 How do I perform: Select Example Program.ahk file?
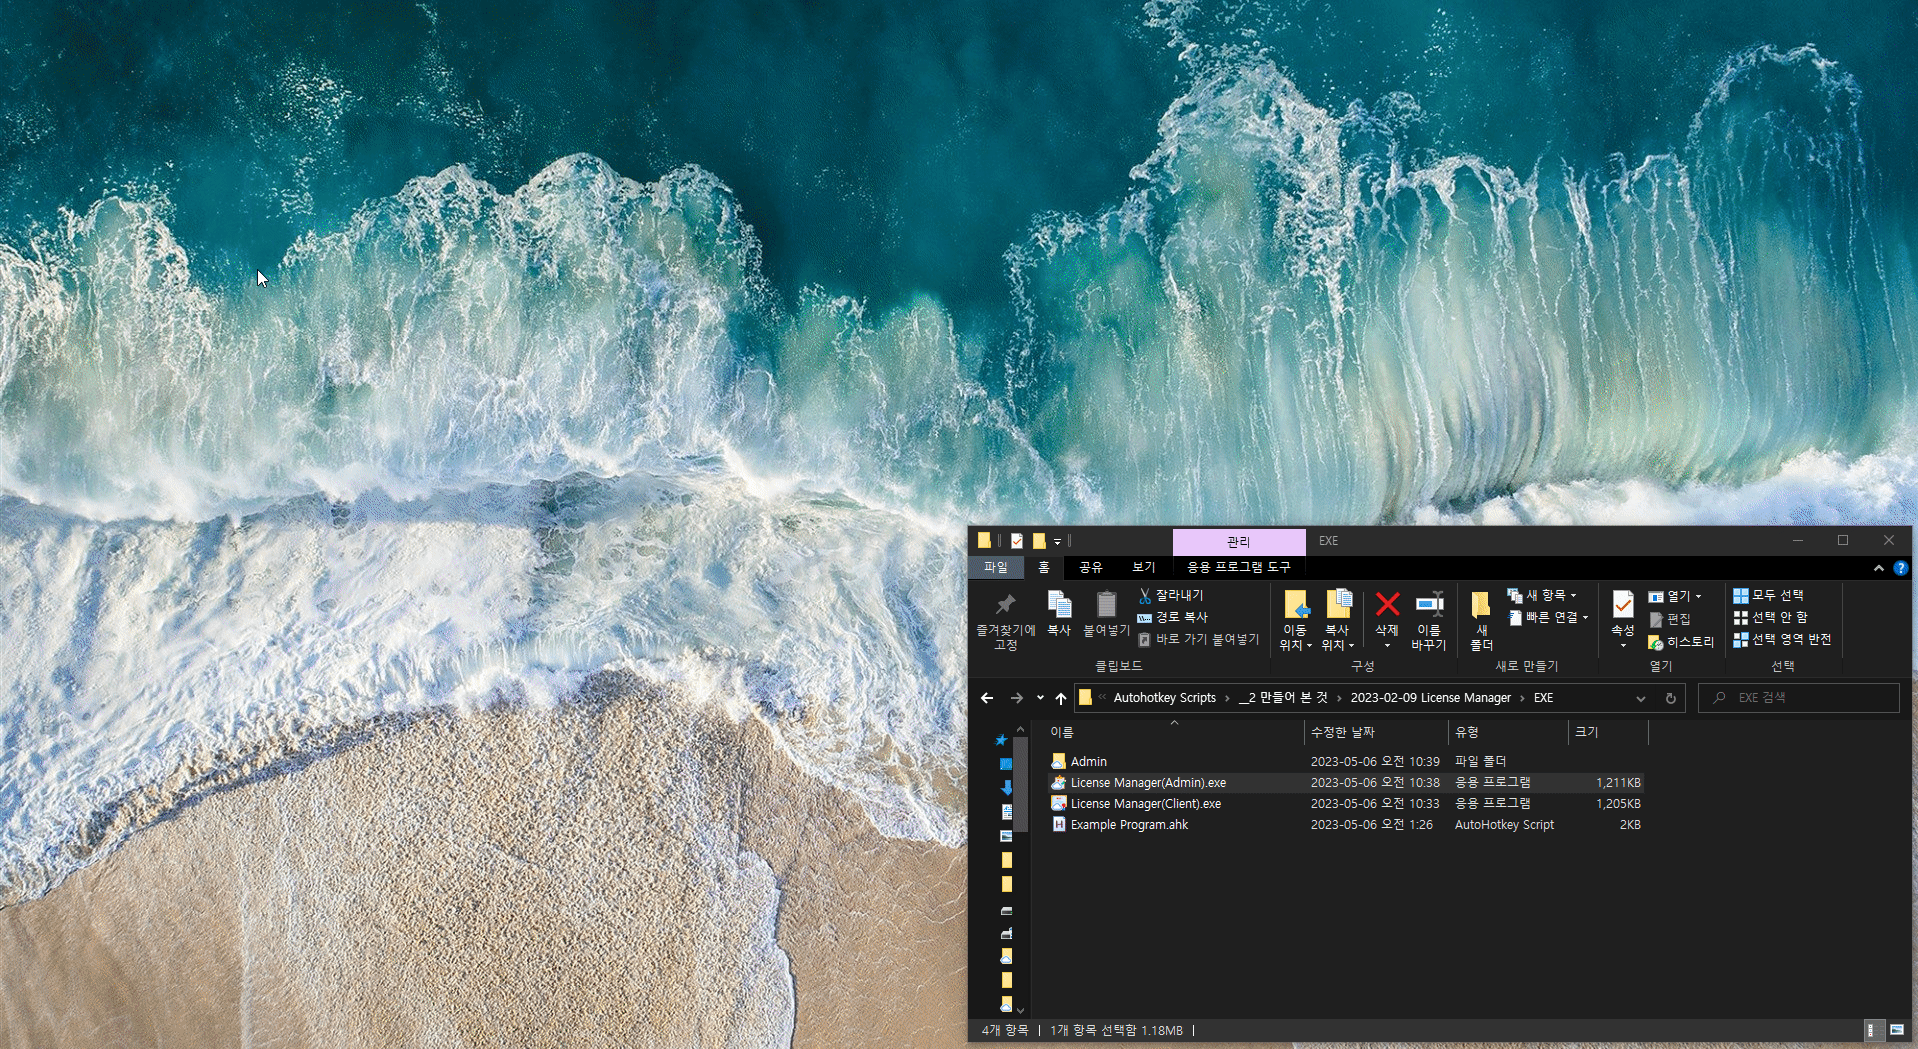(x=1129, y=825)
